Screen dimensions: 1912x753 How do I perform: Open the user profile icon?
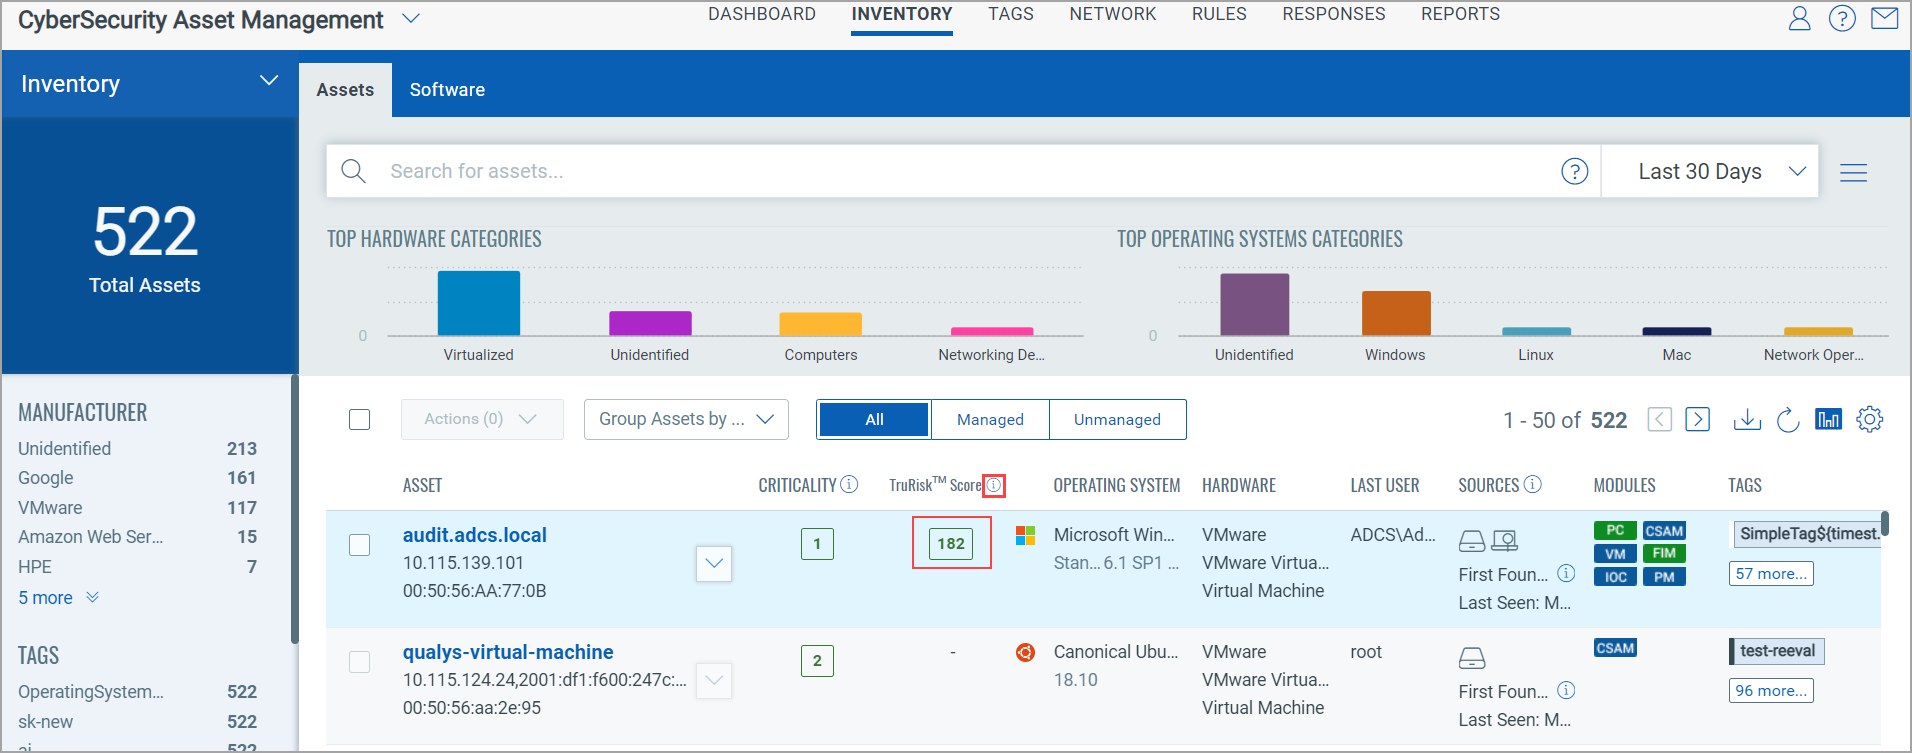(x=1799, y=18)
